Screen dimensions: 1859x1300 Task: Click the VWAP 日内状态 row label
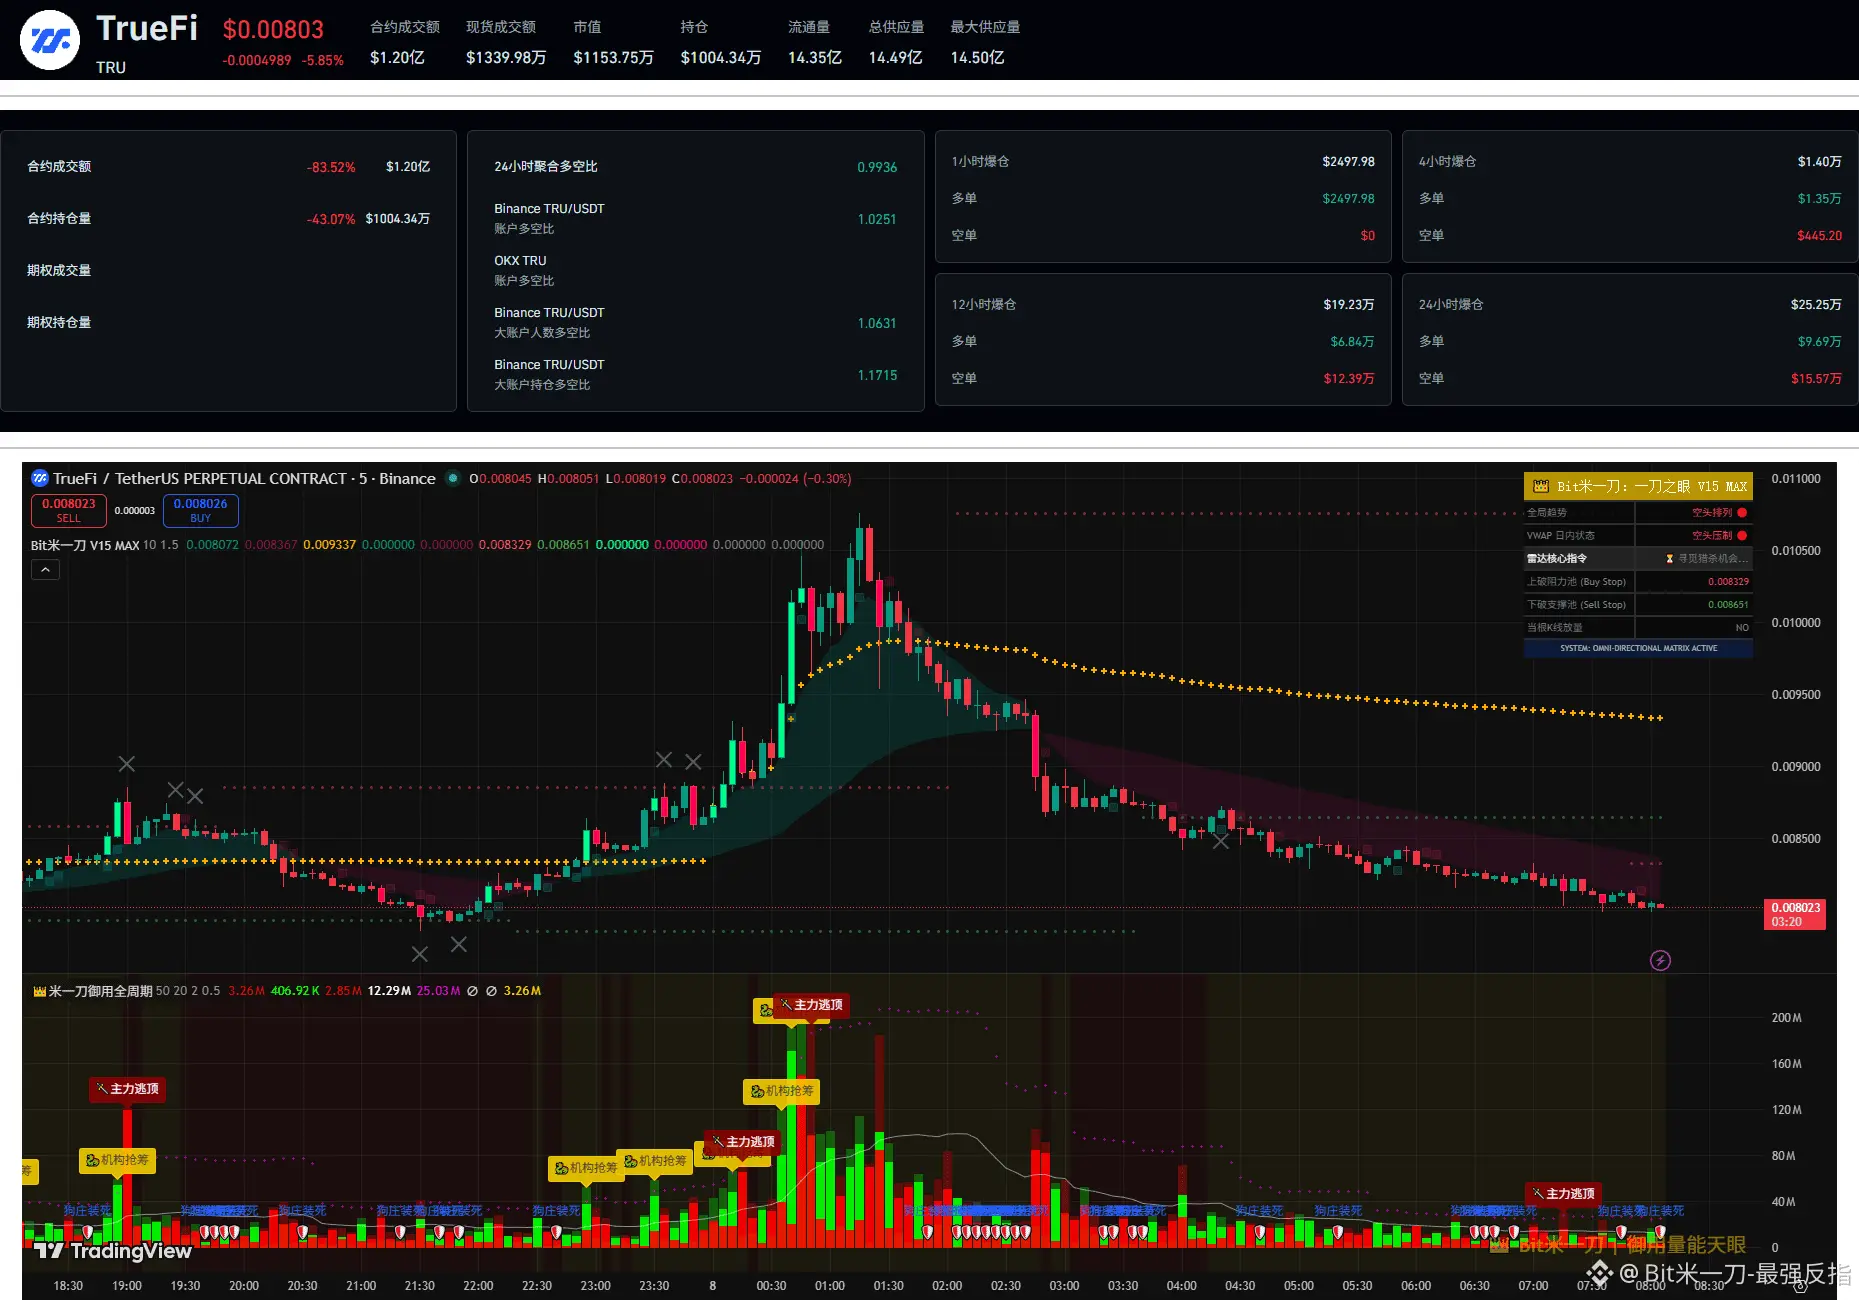point(1561,536)
